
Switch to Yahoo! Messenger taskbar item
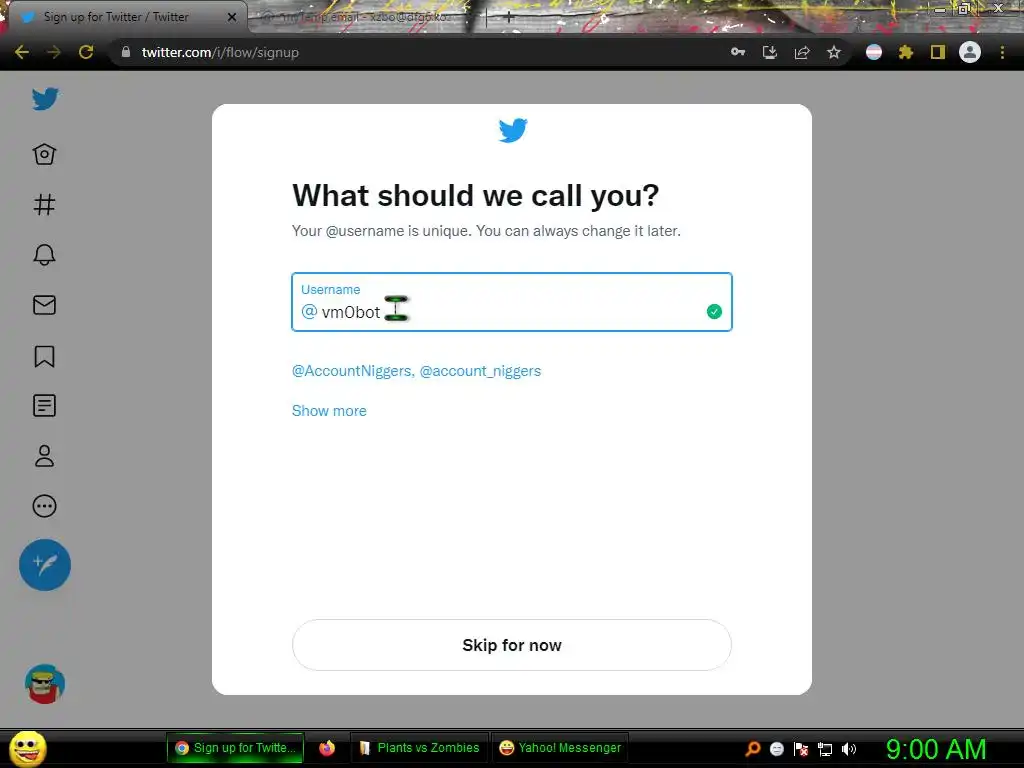coord(560,748)
